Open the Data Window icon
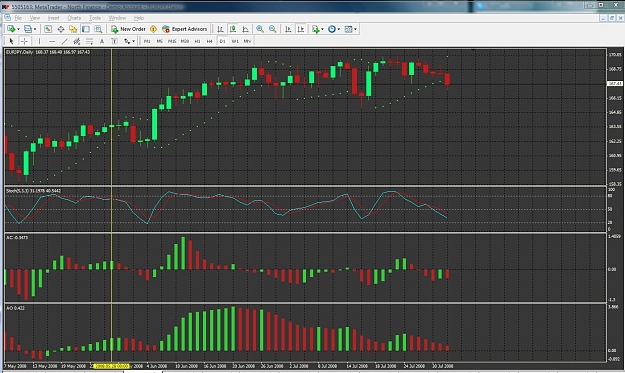 (x=61, y=29)
